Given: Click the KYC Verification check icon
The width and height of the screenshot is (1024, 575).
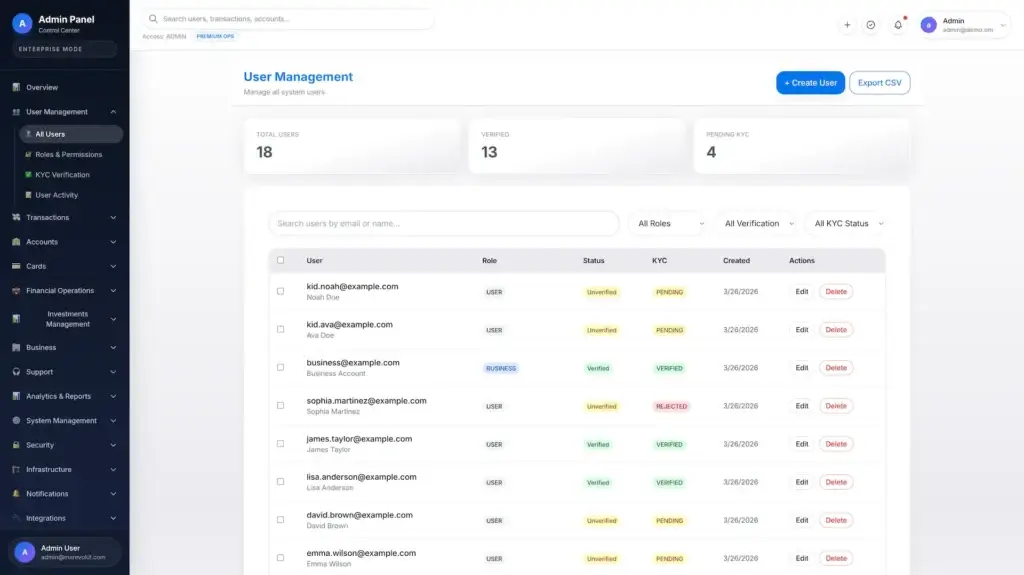Looking at the screenshot, I should [28, 174].
